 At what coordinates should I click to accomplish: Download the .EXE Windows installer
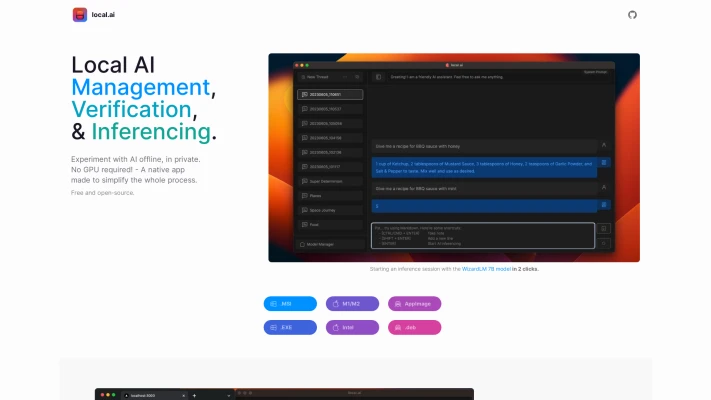pyautogui.click(x=290, y=327)
